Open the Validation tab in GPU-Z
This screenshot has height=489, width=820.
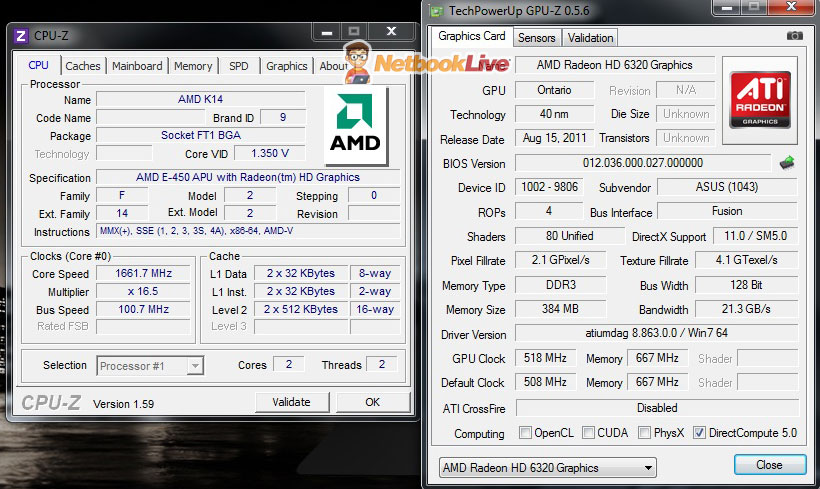tap(590, 38)
